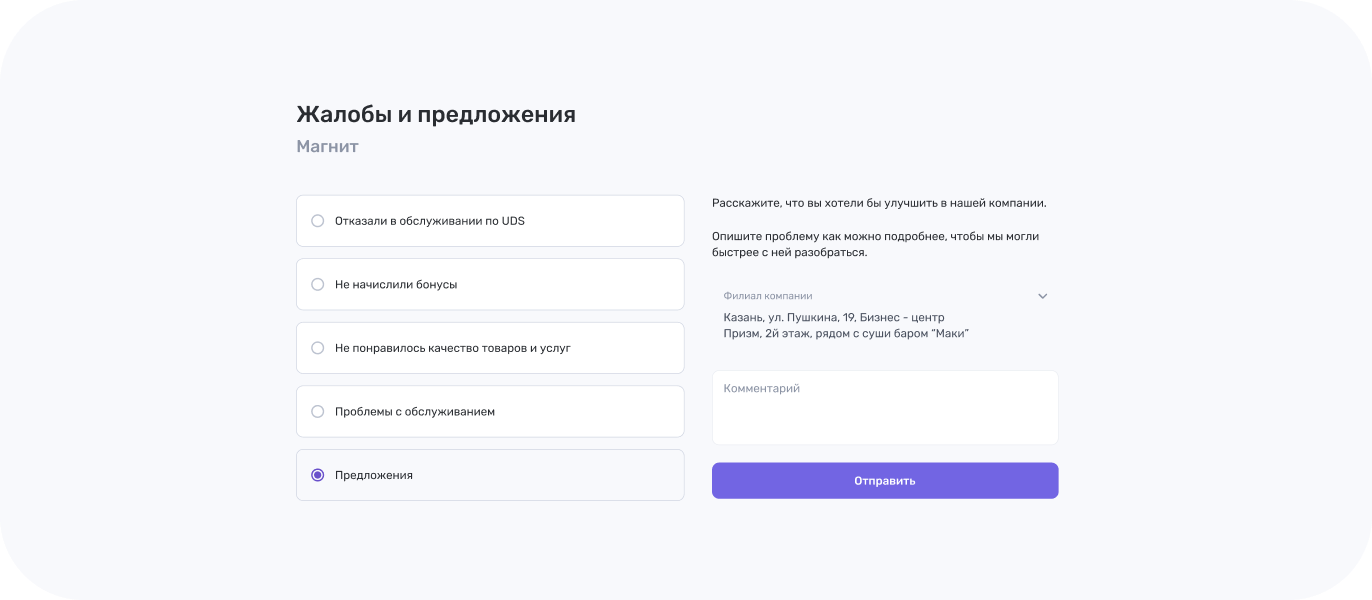Click the chevron arrow on branch selector

pyautogui.click(x=1042, y=296)
